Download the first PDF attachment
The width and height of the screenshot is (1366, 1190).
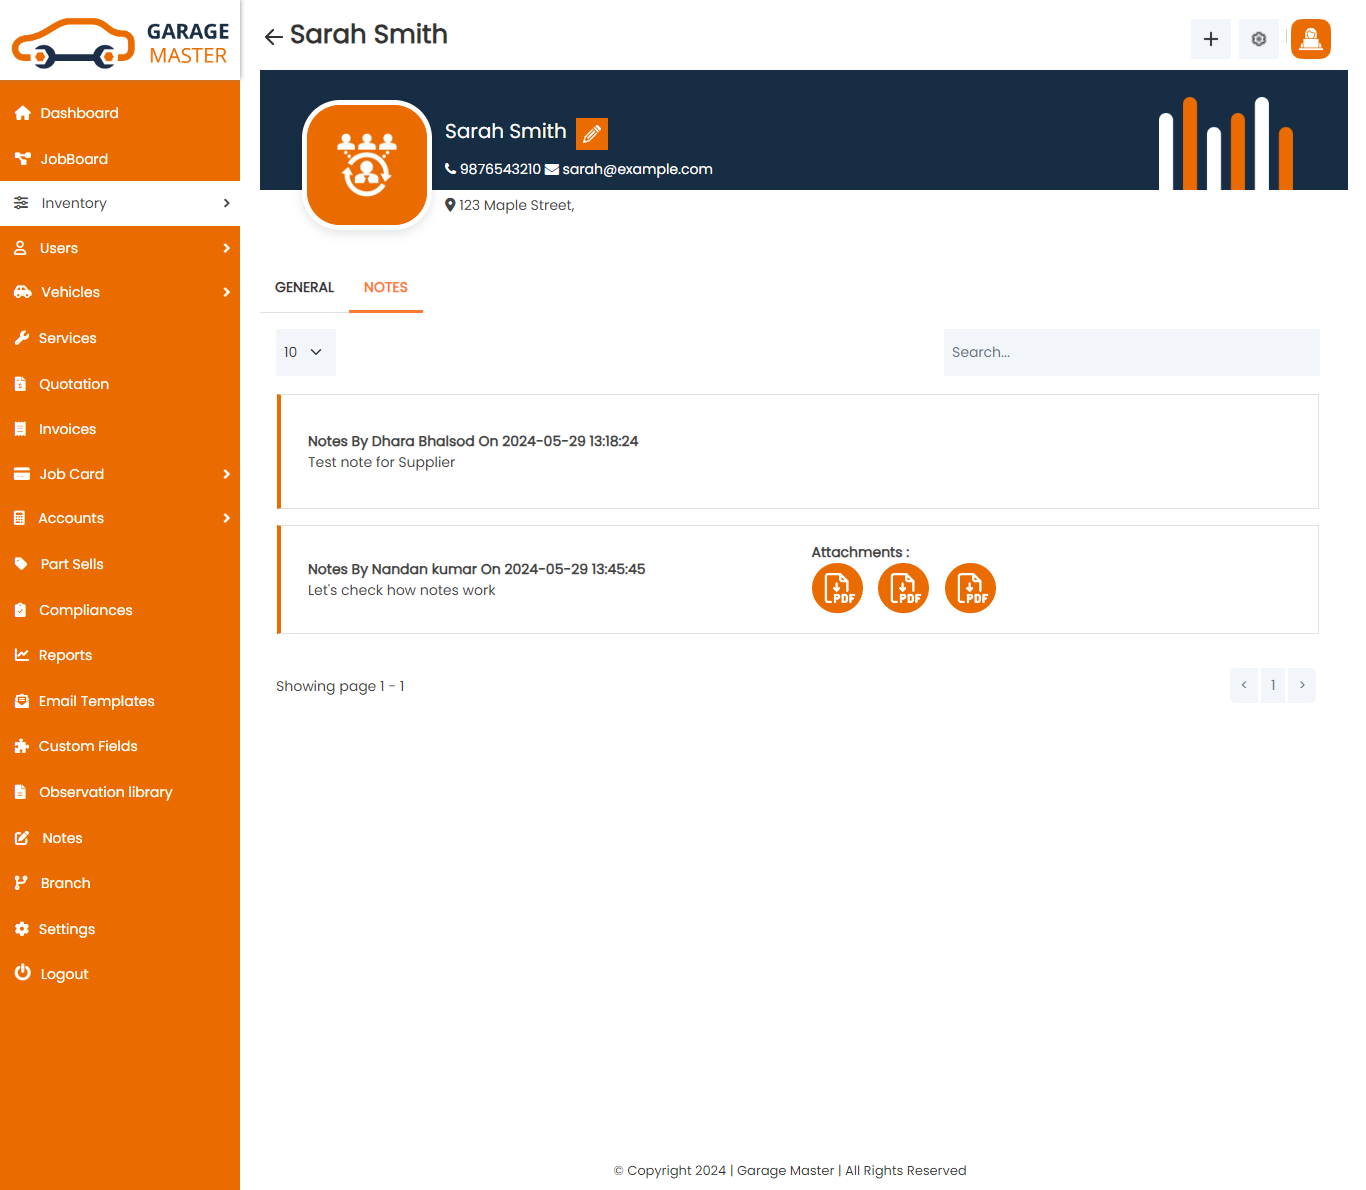[x=837, y=588]
